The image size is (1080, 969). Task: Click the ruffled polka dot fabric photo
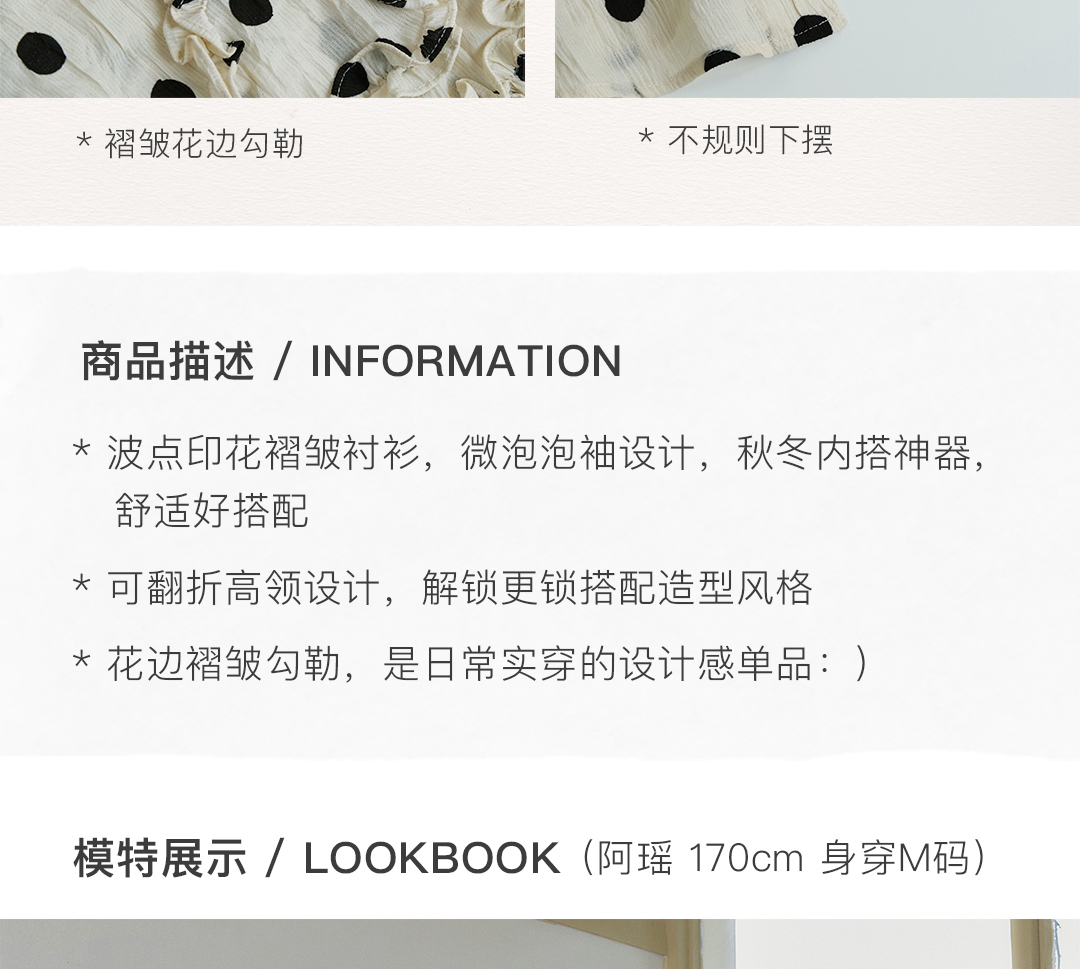click(262, 48)
